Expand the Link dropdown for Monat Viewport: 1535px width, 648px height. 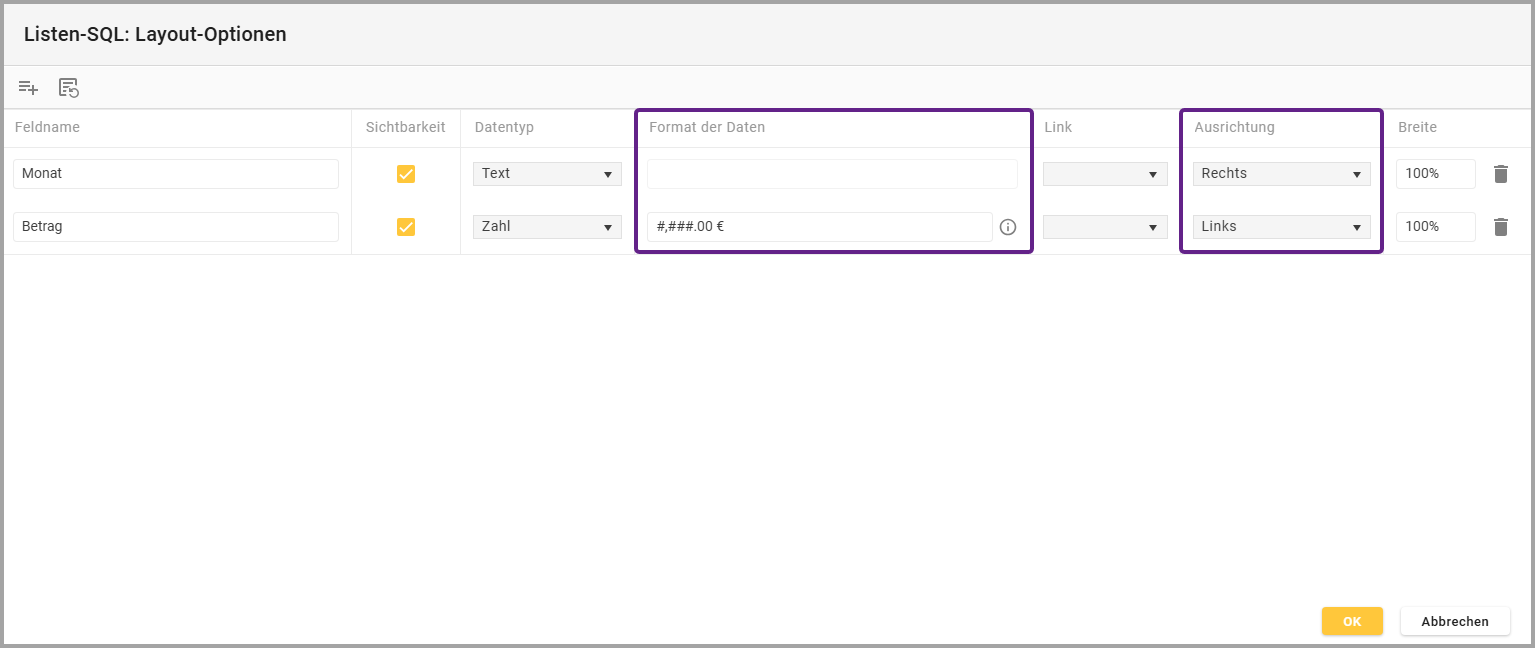click(1105, 174)
